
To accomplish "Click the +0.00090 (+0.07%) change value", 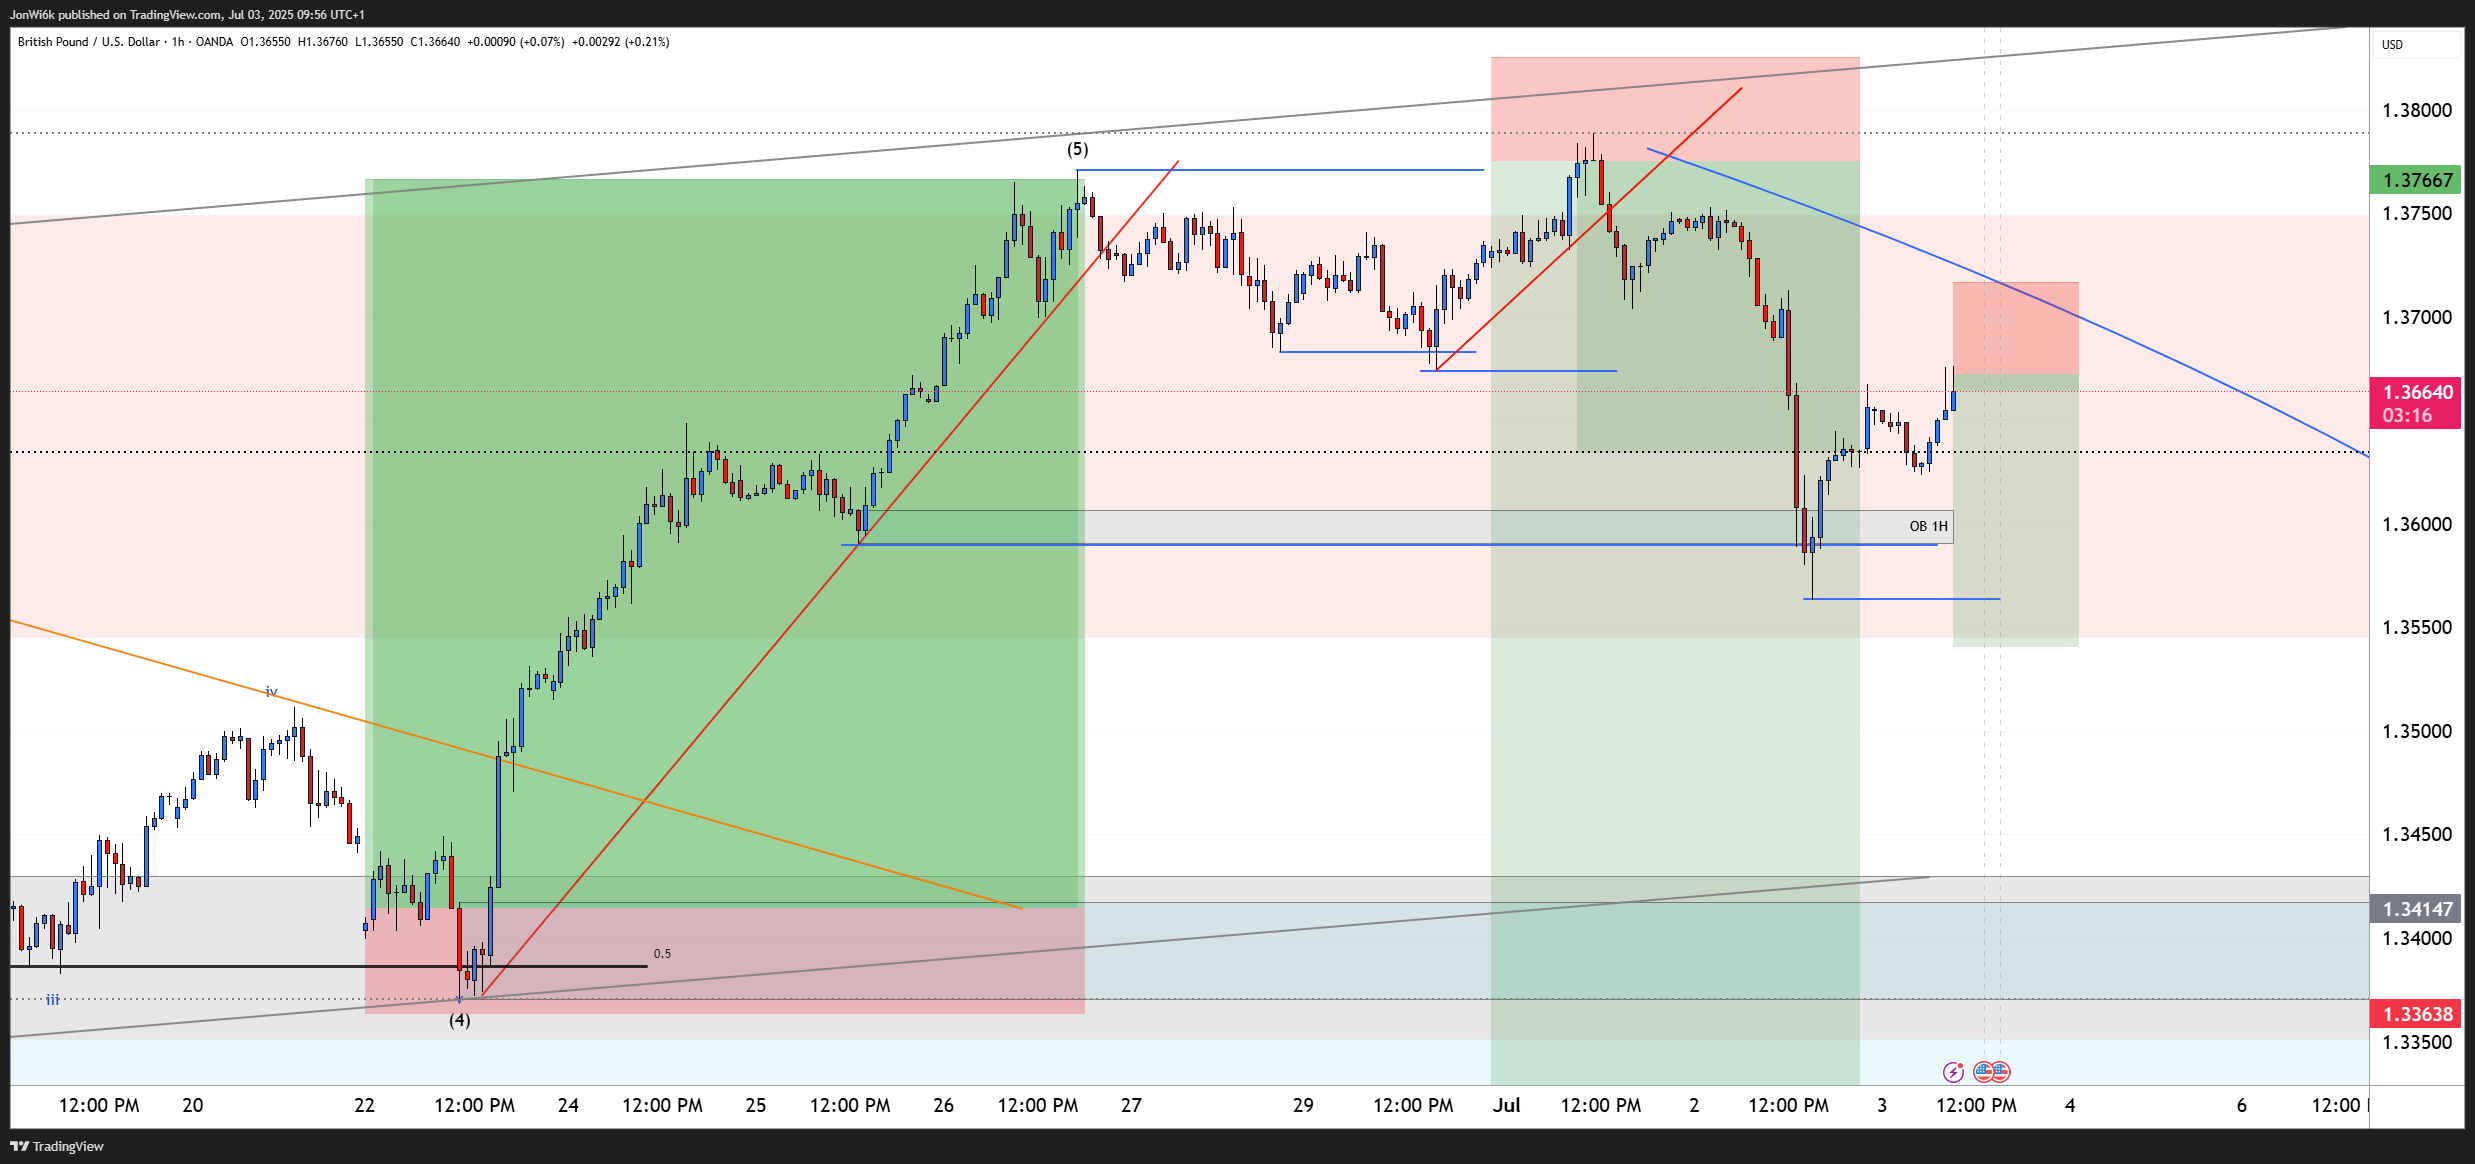I will coord(516,42).
